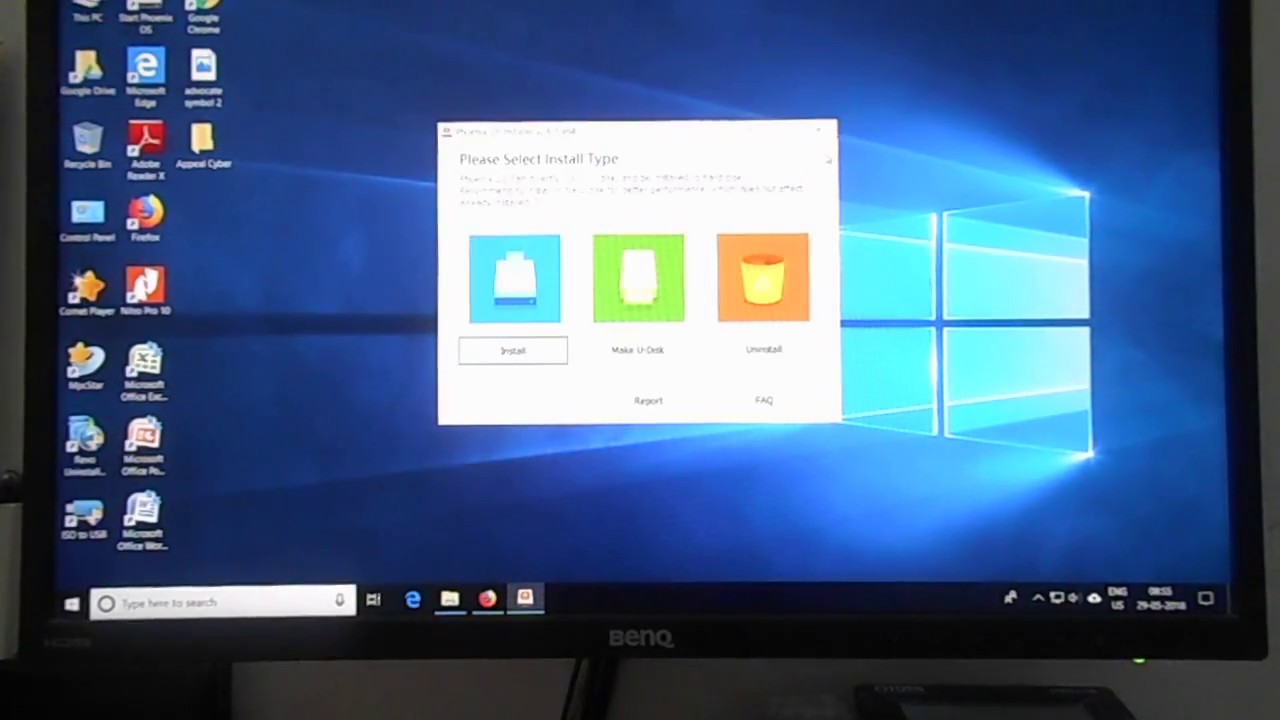Launch Firefox from the desktop
The image size is (1280, 720).
tap(145, 219)
